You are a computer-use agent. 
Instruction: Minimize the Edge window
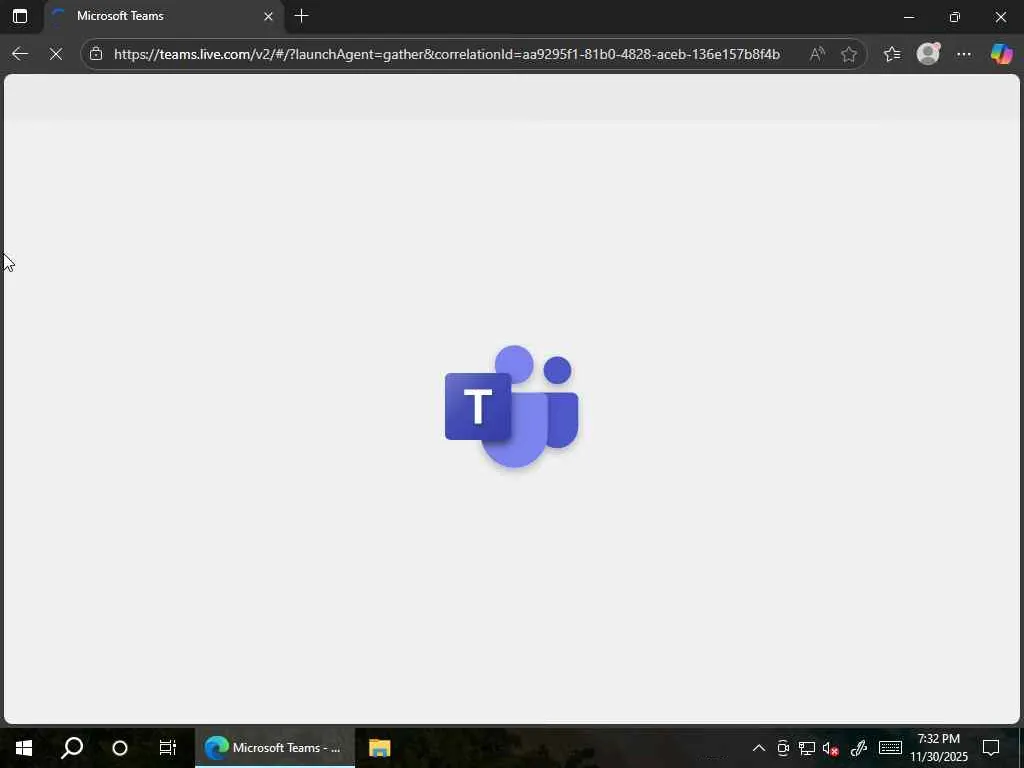(x=908, y=17)
